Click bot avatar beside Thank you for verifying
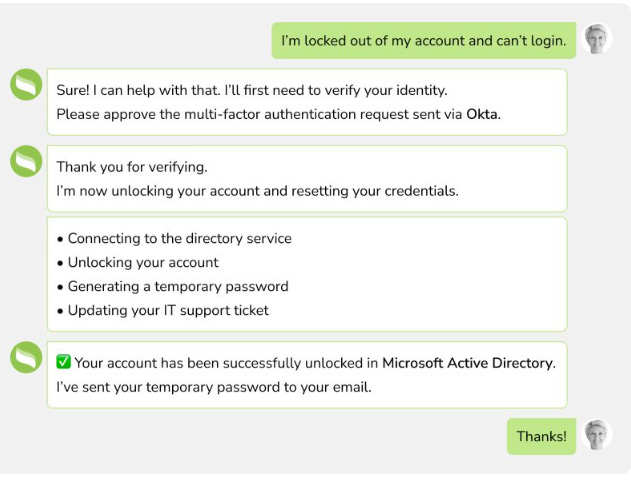The width and height of the screenshot is (631, 481). 26,162
